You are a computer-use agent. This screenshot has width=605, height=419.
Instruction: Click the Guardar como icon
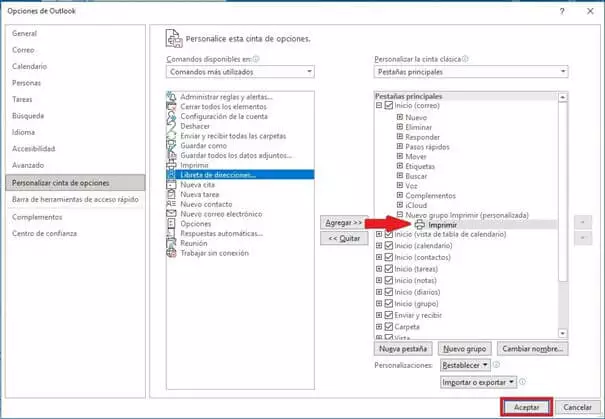(x=171, y=145)
